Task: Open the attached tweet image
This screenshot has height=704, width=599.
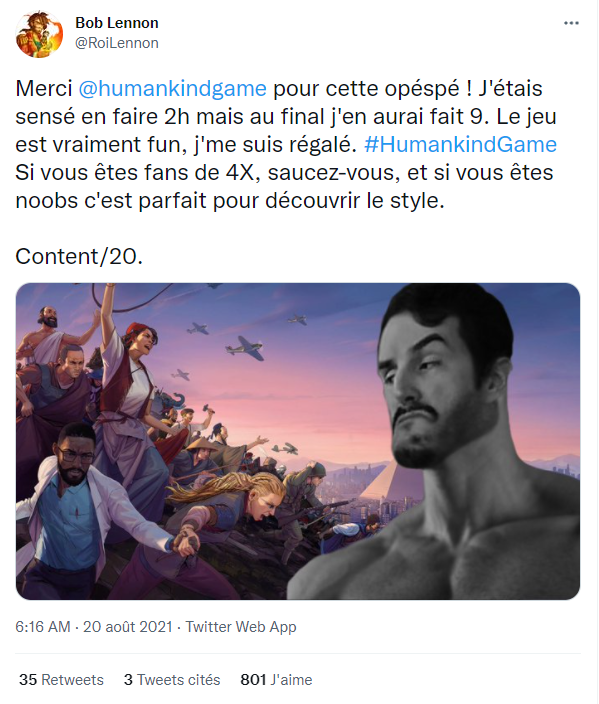Action: (x=298, y=441)
